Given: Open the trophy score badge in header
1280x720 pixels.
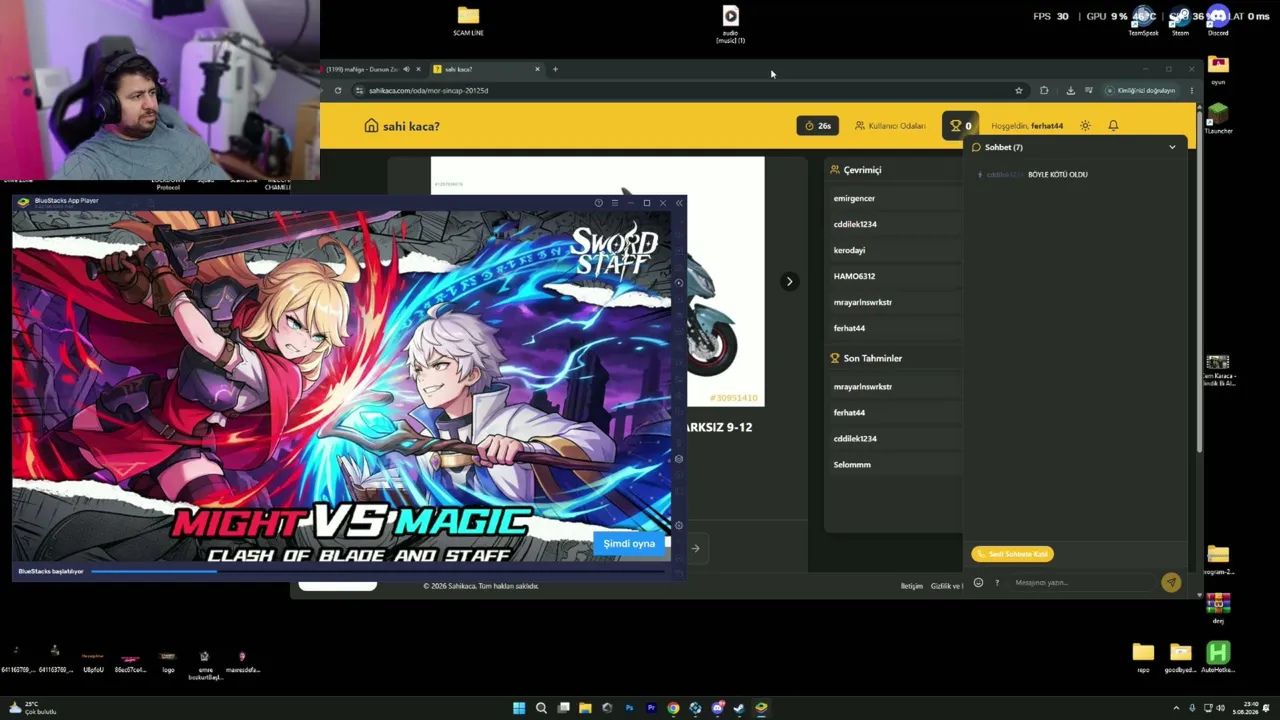Looking at the screenshot, I should tap(961, 126).
